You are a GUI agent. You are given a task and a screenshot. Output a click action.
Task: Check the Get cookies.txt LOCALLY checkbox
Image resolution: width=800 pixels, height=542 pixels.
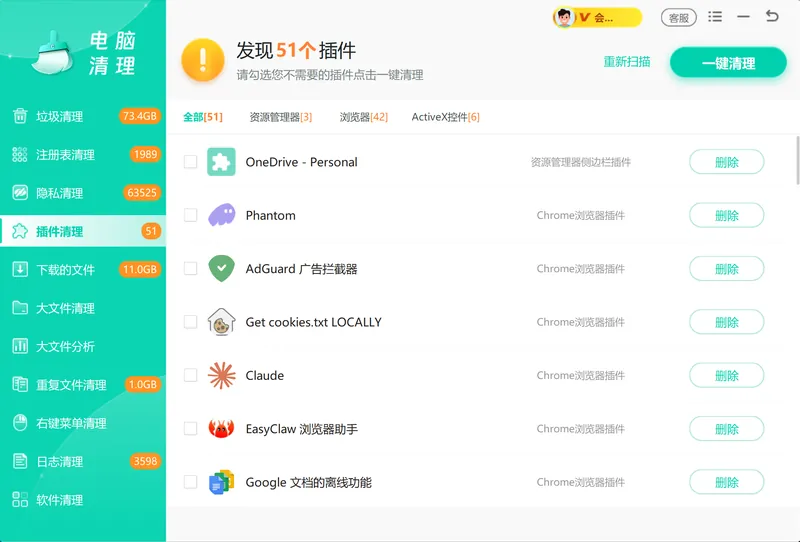point(190,322)
